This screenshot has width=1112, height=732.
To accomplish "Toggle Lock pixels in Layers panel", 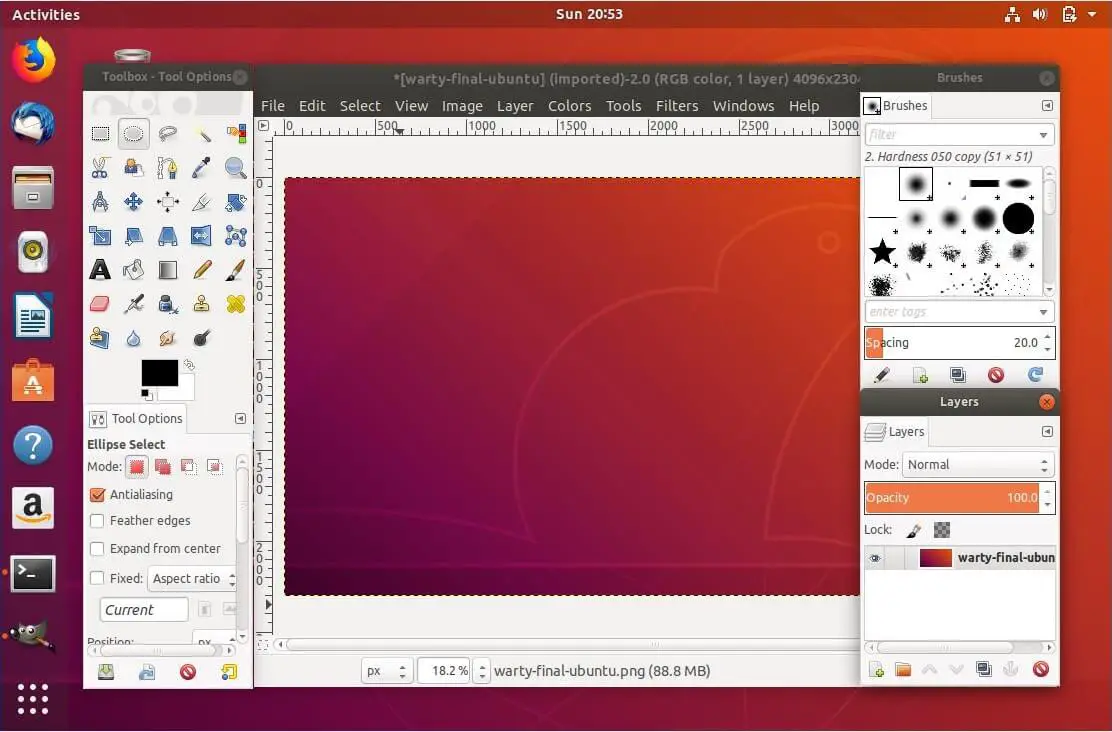I will click(x=914, y=530).
